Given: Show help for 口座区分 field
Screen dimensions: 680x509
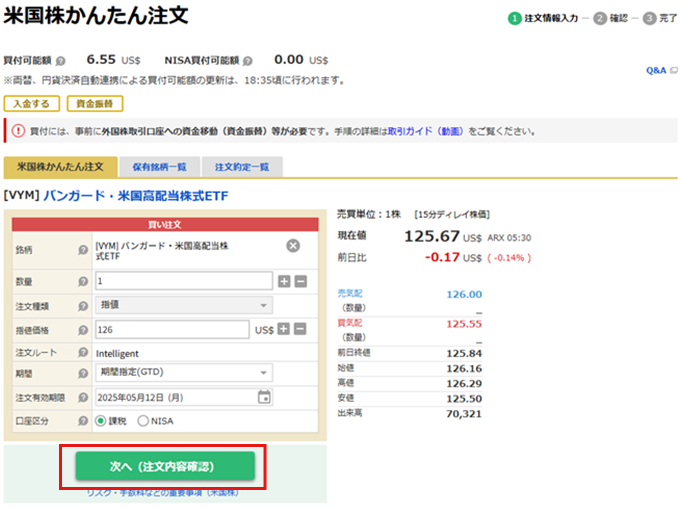Looking at the screenshot, I should coord(83,421).
